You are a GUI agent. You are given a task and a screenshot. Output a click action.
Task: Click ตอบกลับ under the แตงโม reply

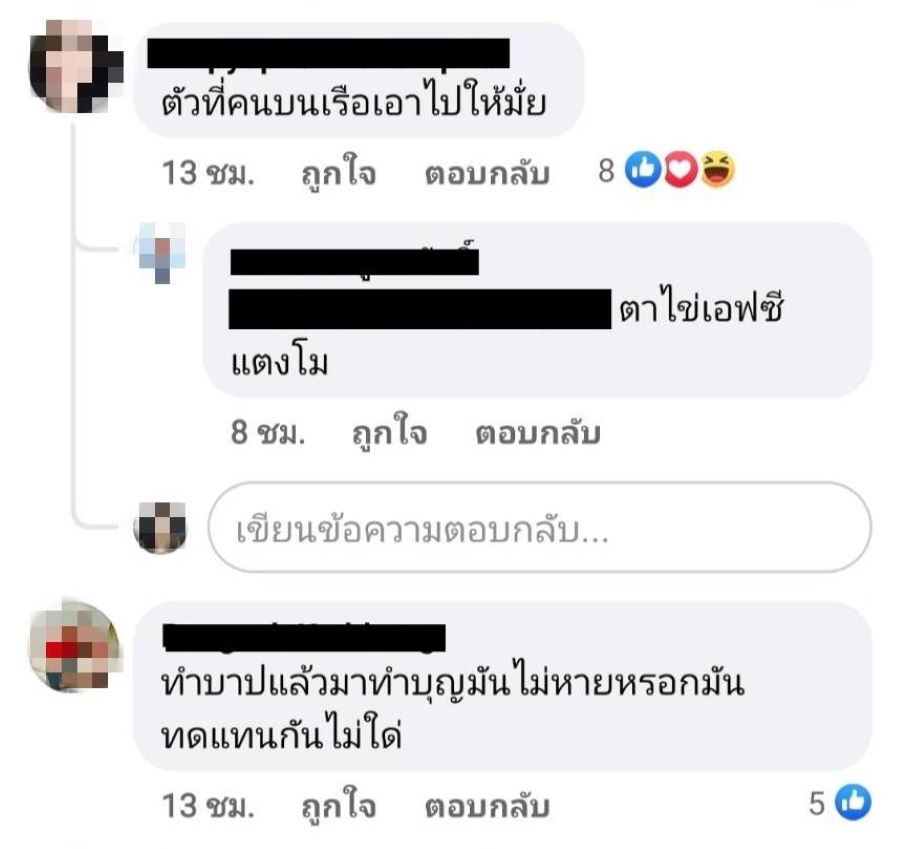pos(538,433)
